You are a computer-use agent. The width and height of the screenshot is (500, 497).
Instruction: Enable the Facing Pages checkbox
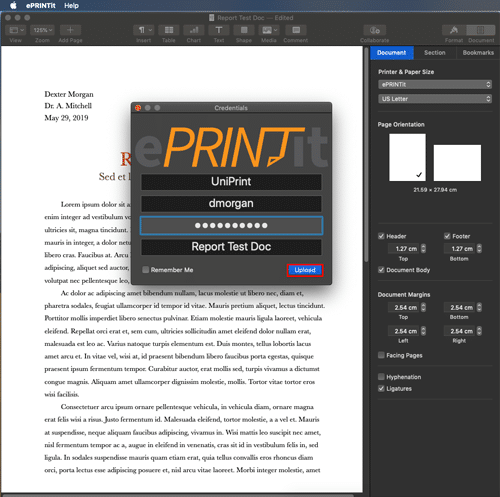381,355
